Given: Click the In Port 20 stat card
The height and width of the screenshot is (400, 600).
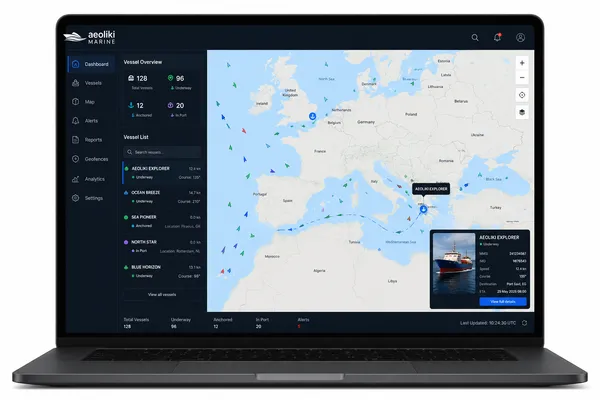Looking at the screenshot, I should pyautogui.click(x=178, y=109).
